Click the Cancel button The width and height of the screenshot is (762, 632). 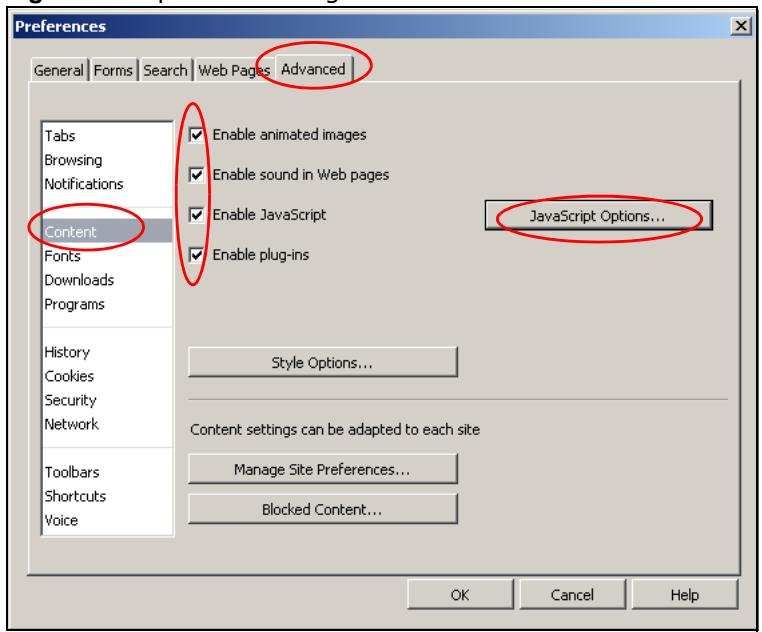572,595
